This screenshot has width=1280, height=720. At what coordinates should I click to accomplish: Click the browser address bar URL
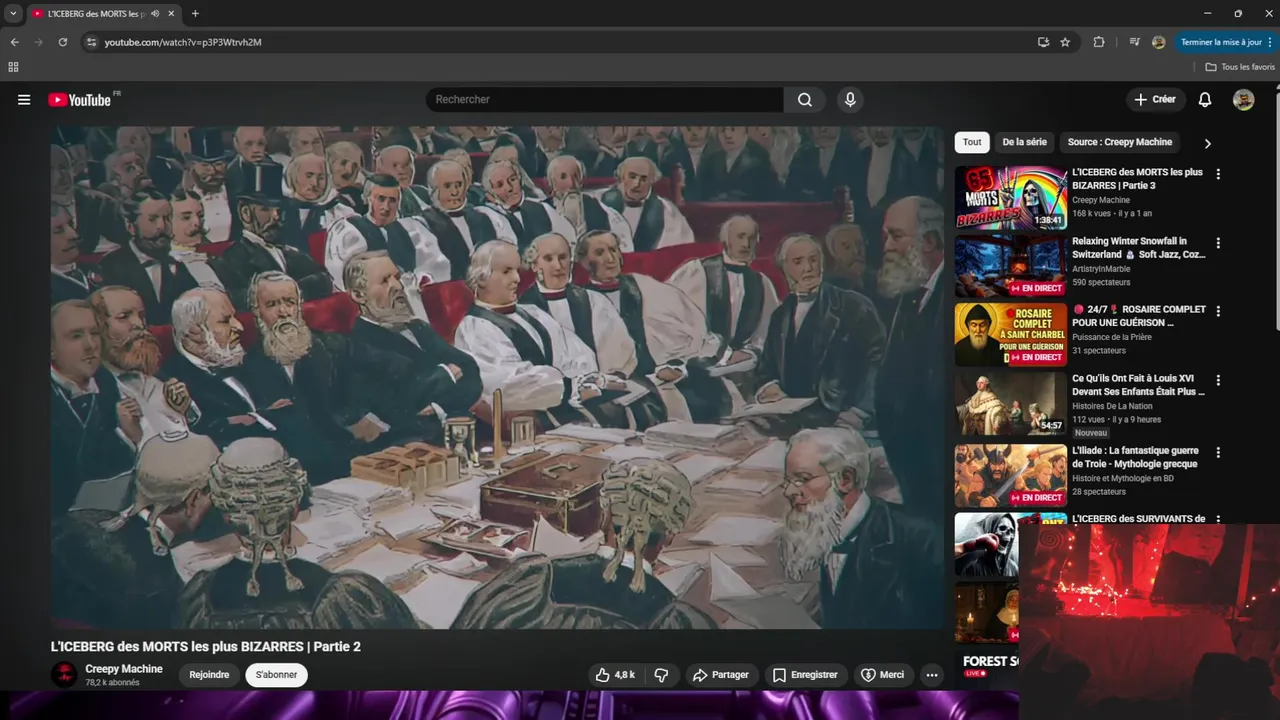(x=183, y=42)
